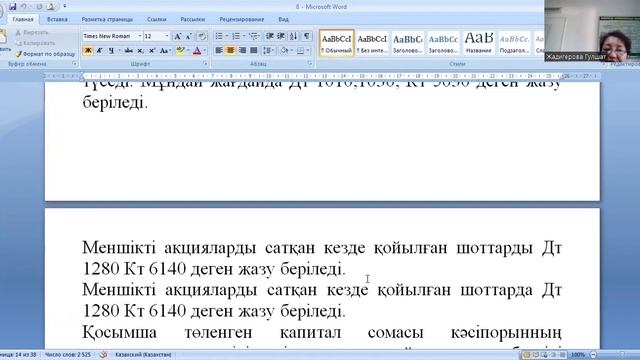Switch to Print Layout view
Viewport: 640px width, 360px height.
click(x=527, y=355)
